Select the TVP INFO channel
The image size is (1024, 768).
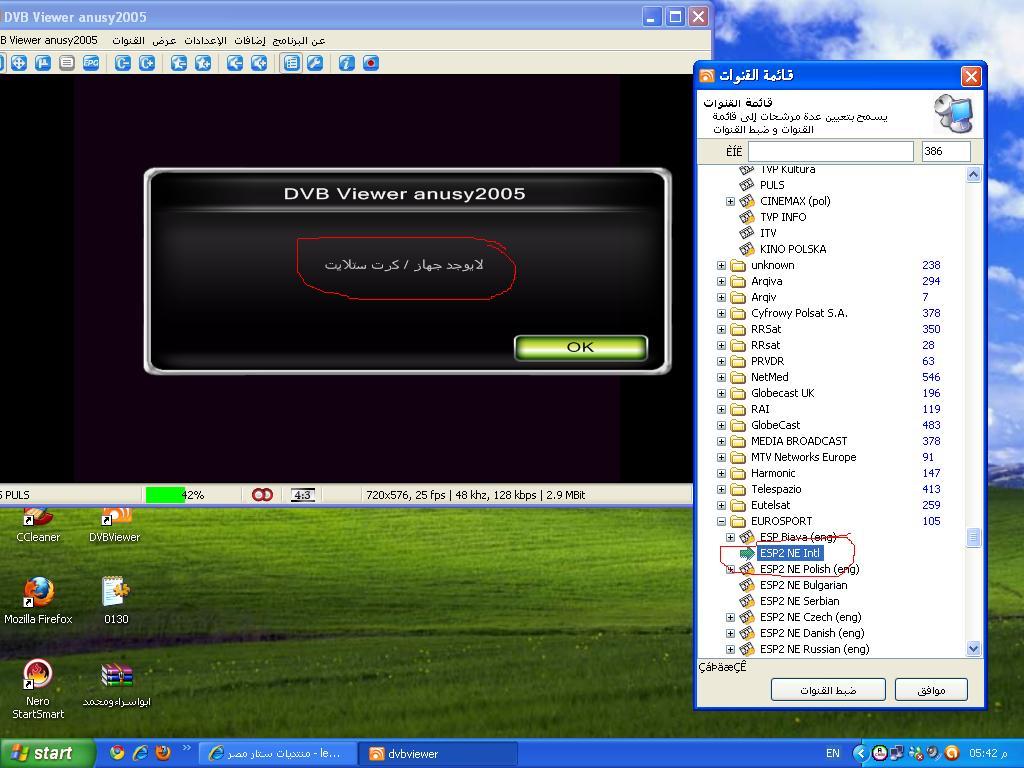(783, 217)
